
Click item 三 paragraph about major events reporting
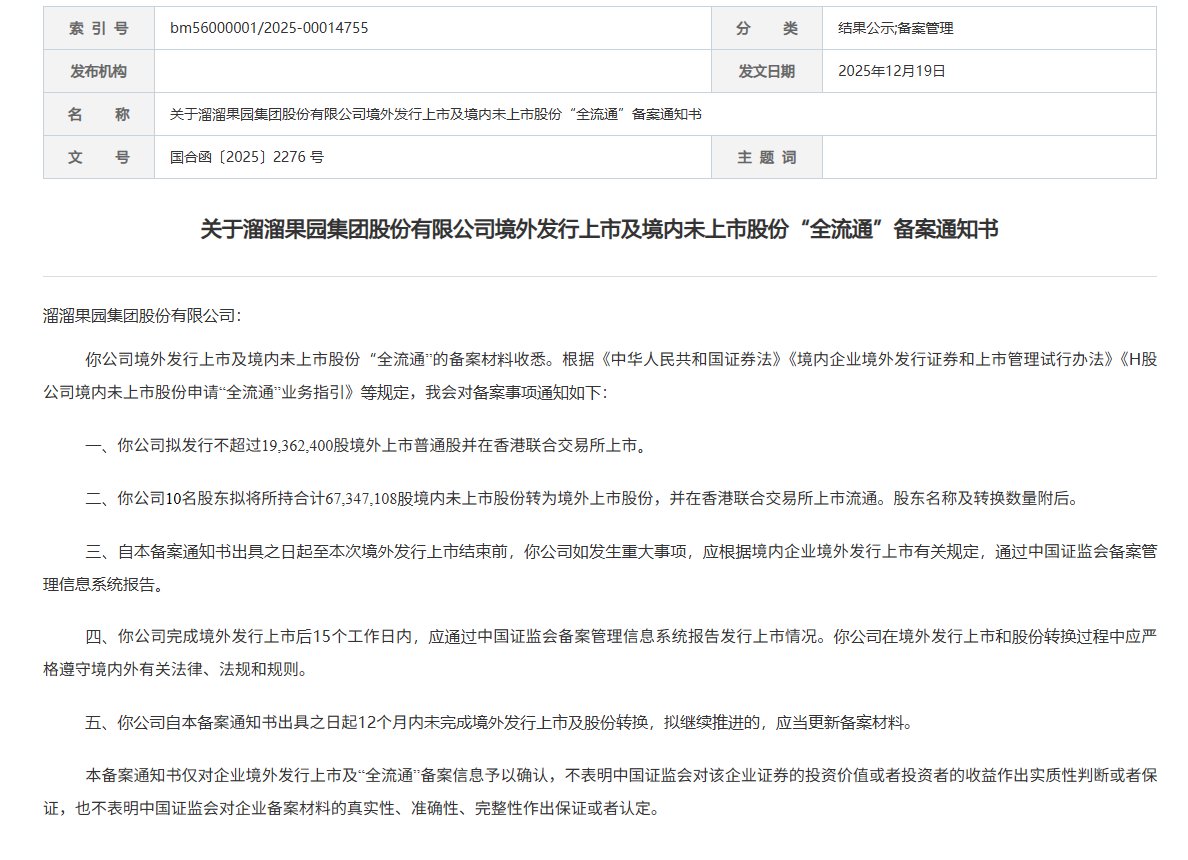point(600,568)
